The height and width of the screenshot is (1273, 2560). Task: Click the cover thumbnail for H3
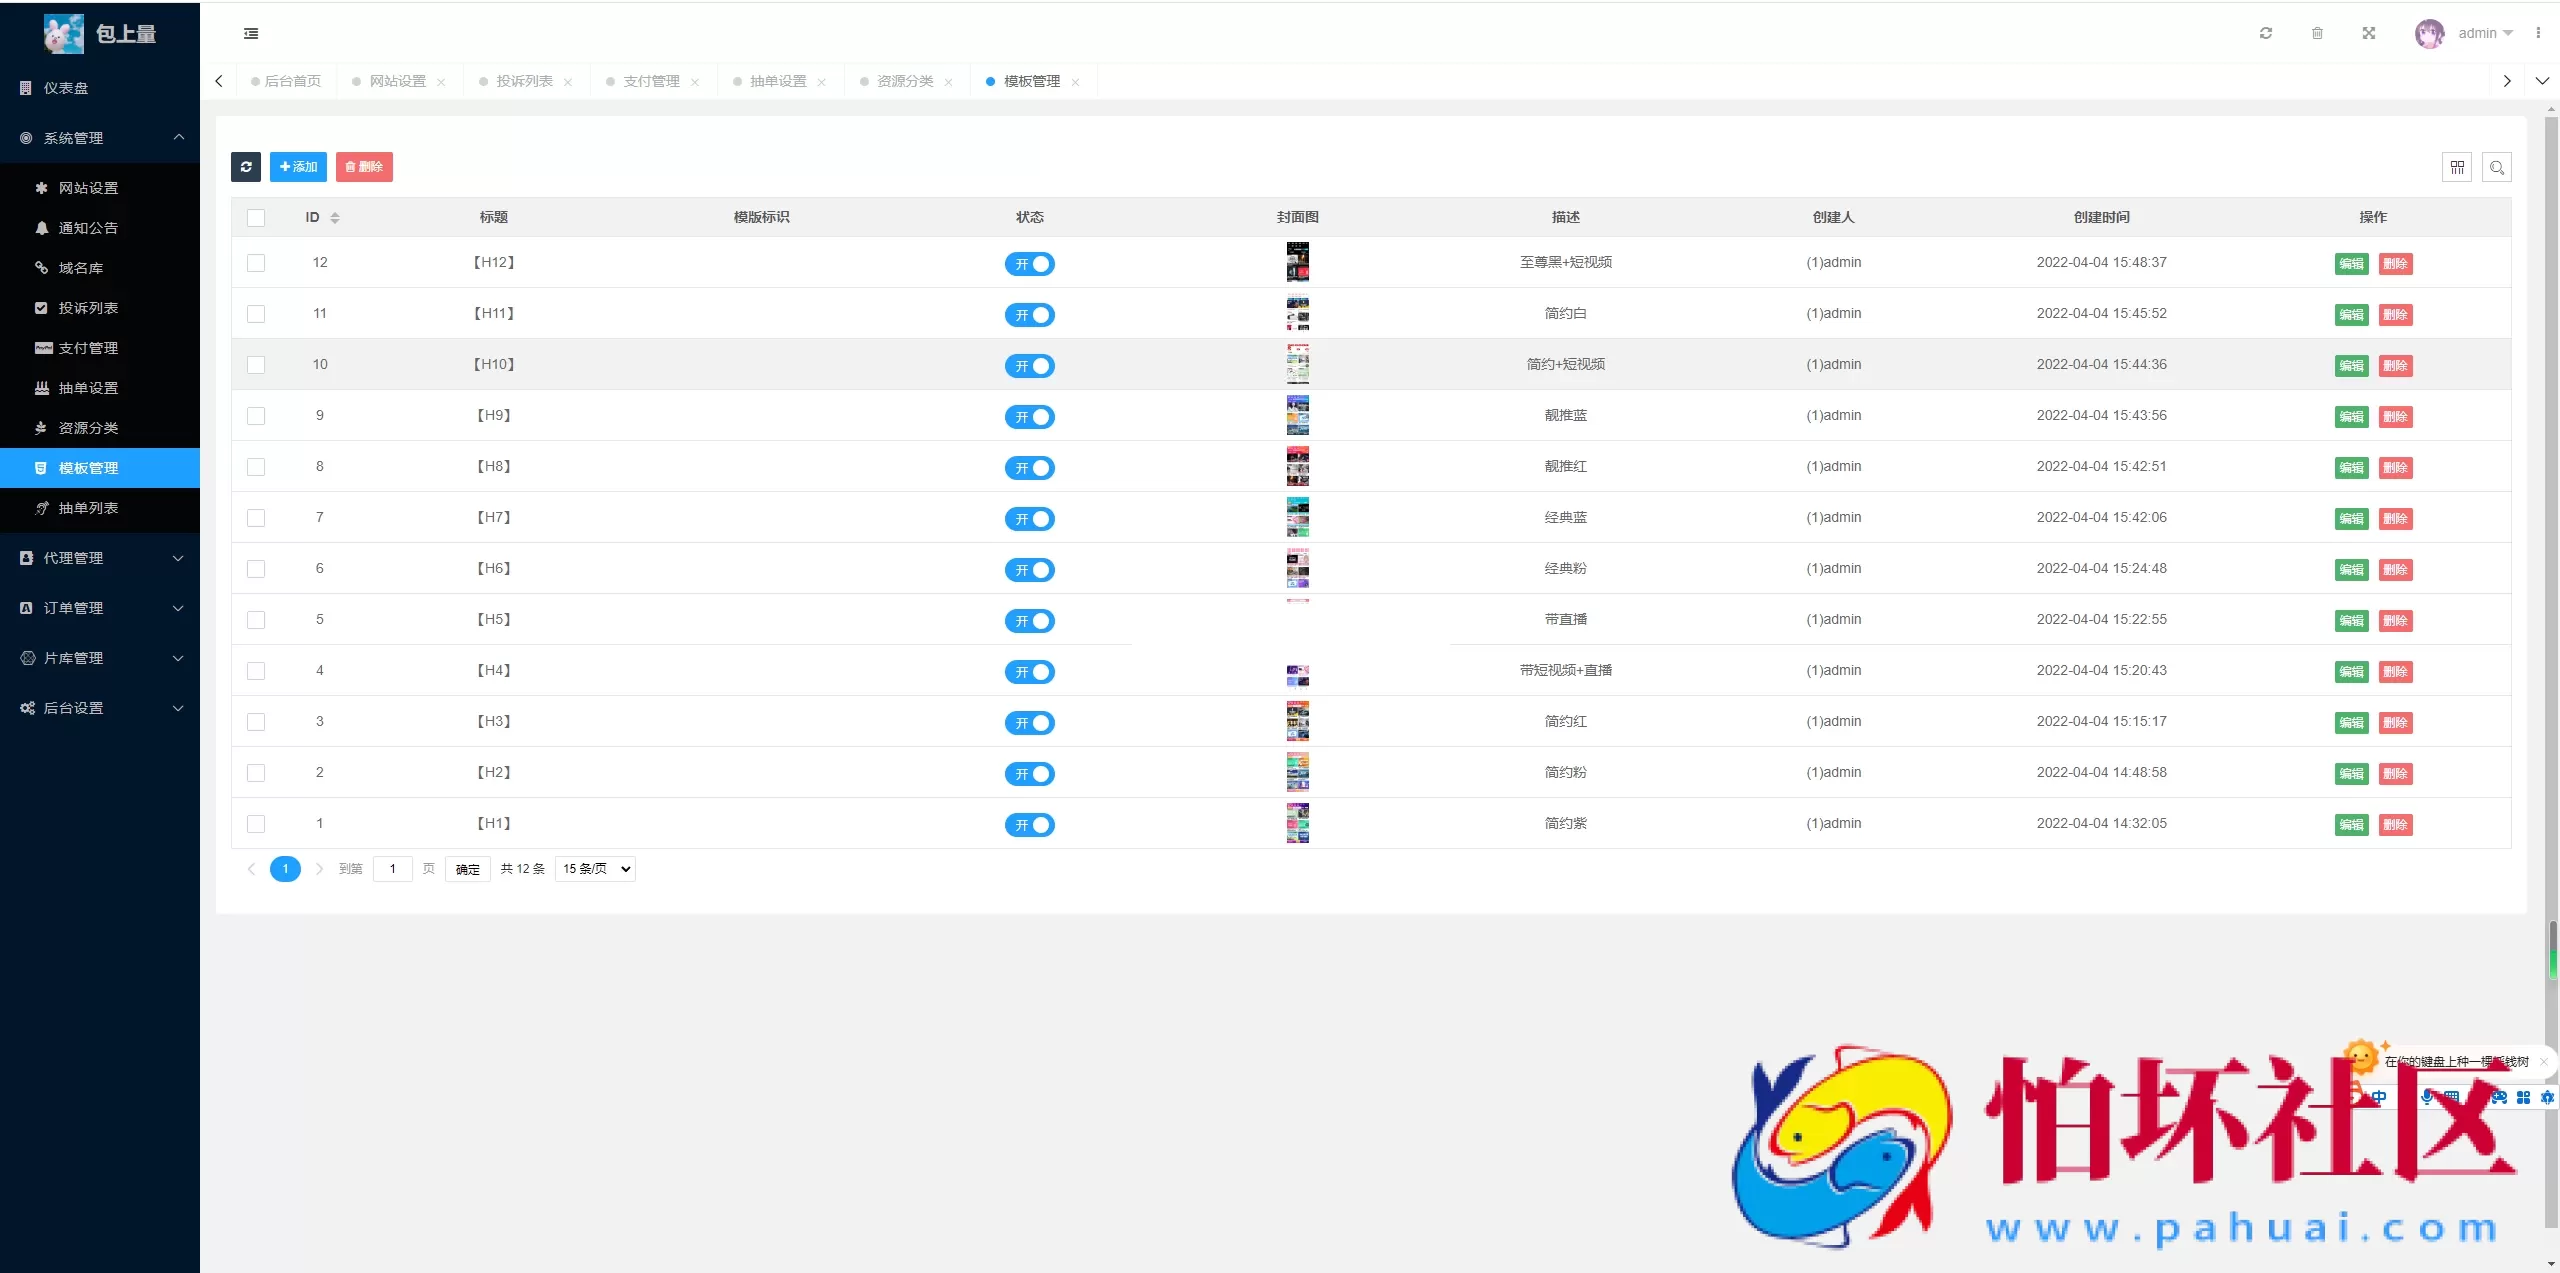[x=1297, y=721]
